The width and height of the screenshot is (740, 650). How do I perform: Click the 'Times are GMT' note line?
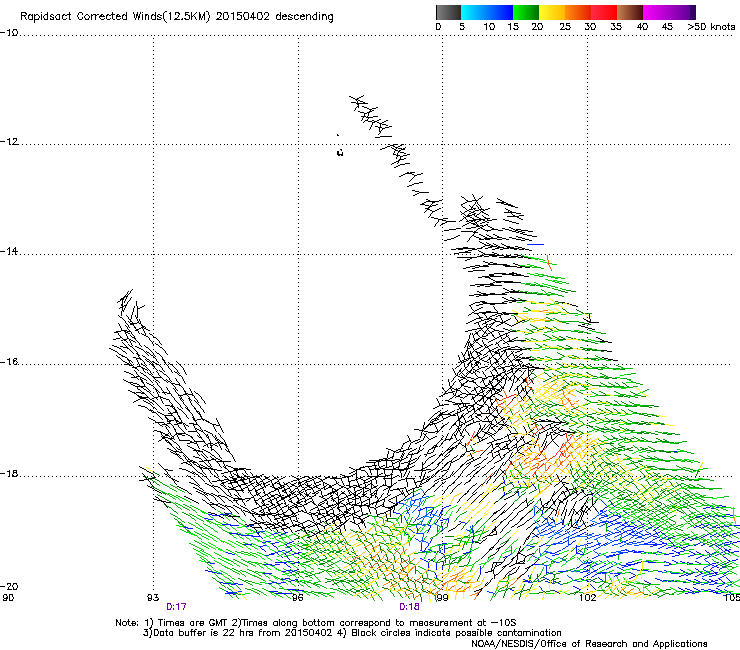(315, 623)
